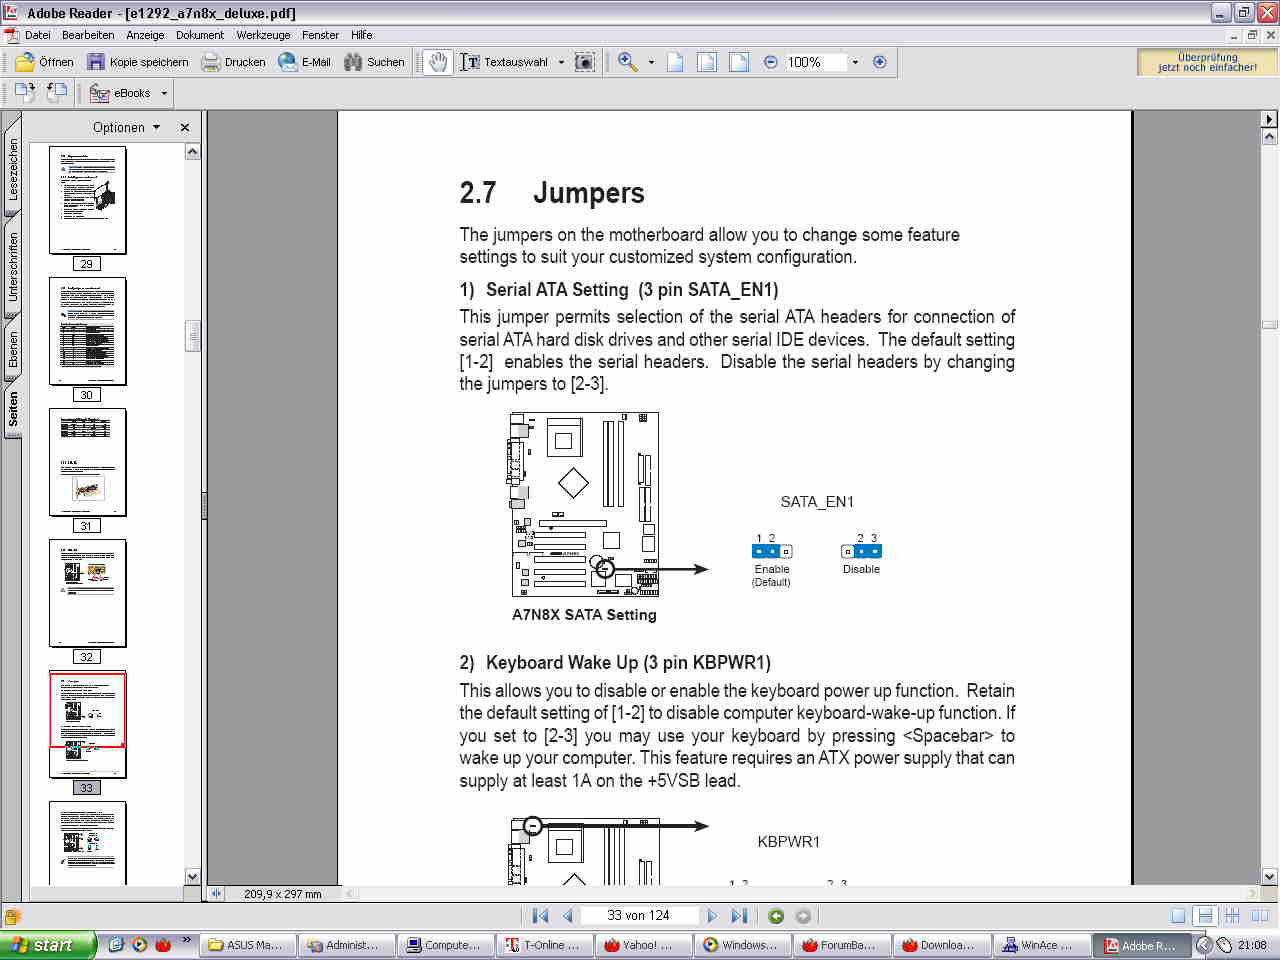
Task: Click the thumbnail panel scroll up arrow
Action: (193, 152)
